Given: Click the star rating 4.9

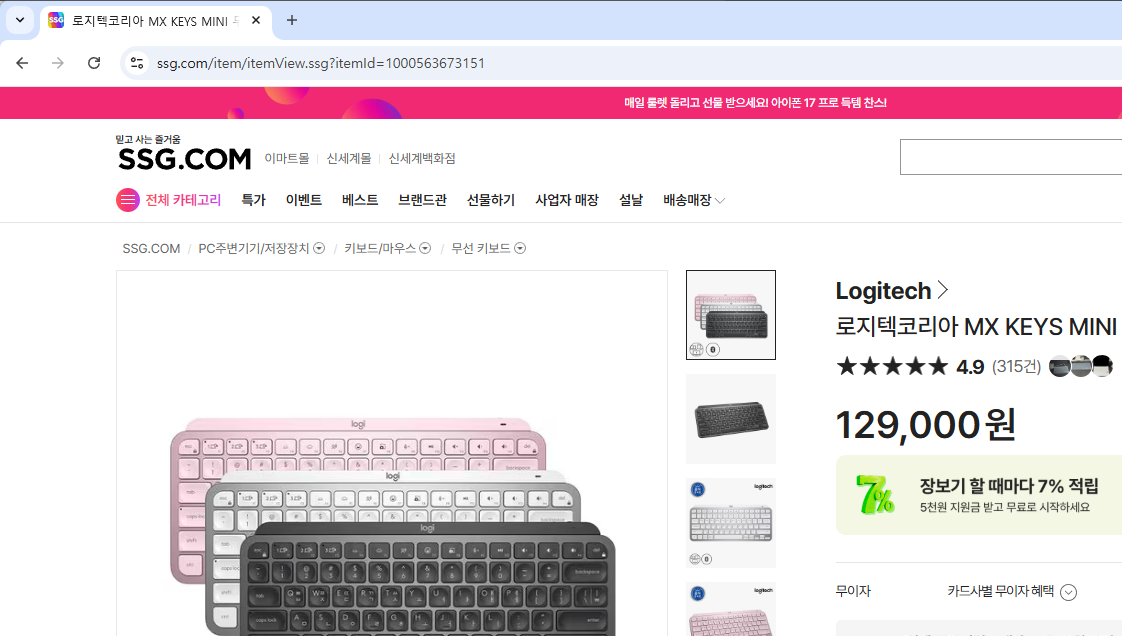Looking at the screenshot, I should click(909, 367).
